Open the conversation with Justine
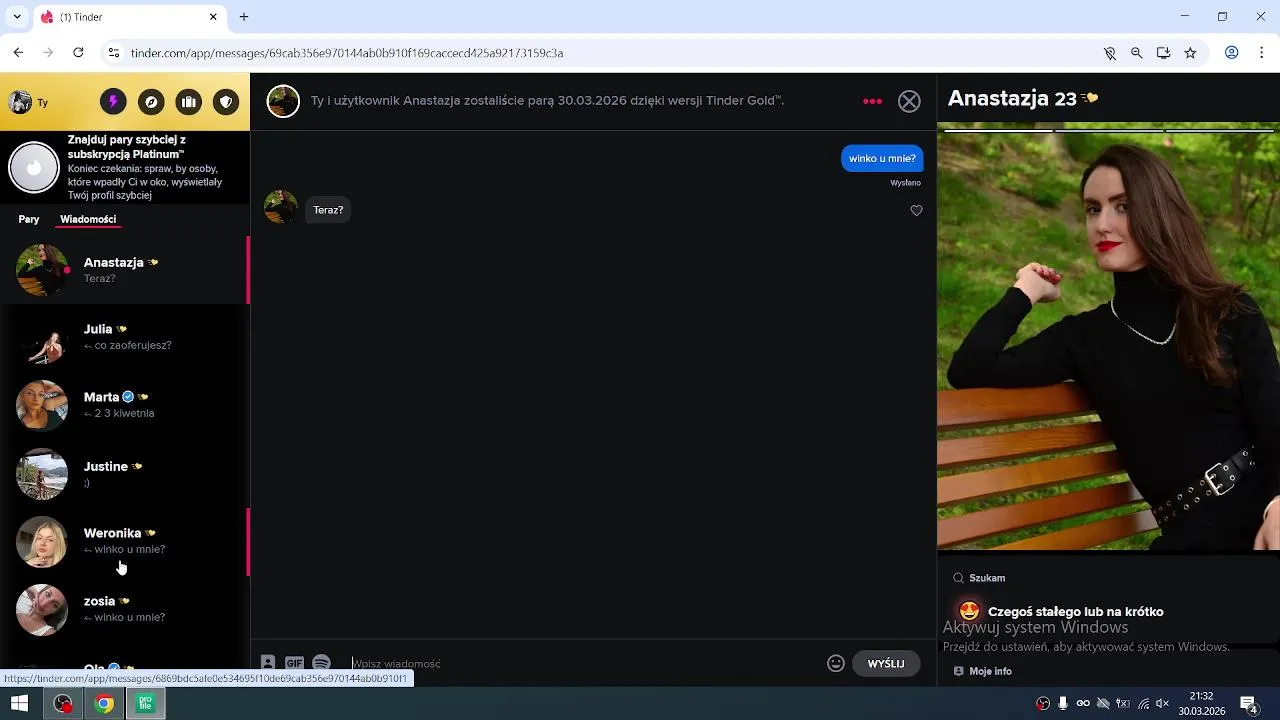Viewport: 1280px width, 720px height. [124, 474]
